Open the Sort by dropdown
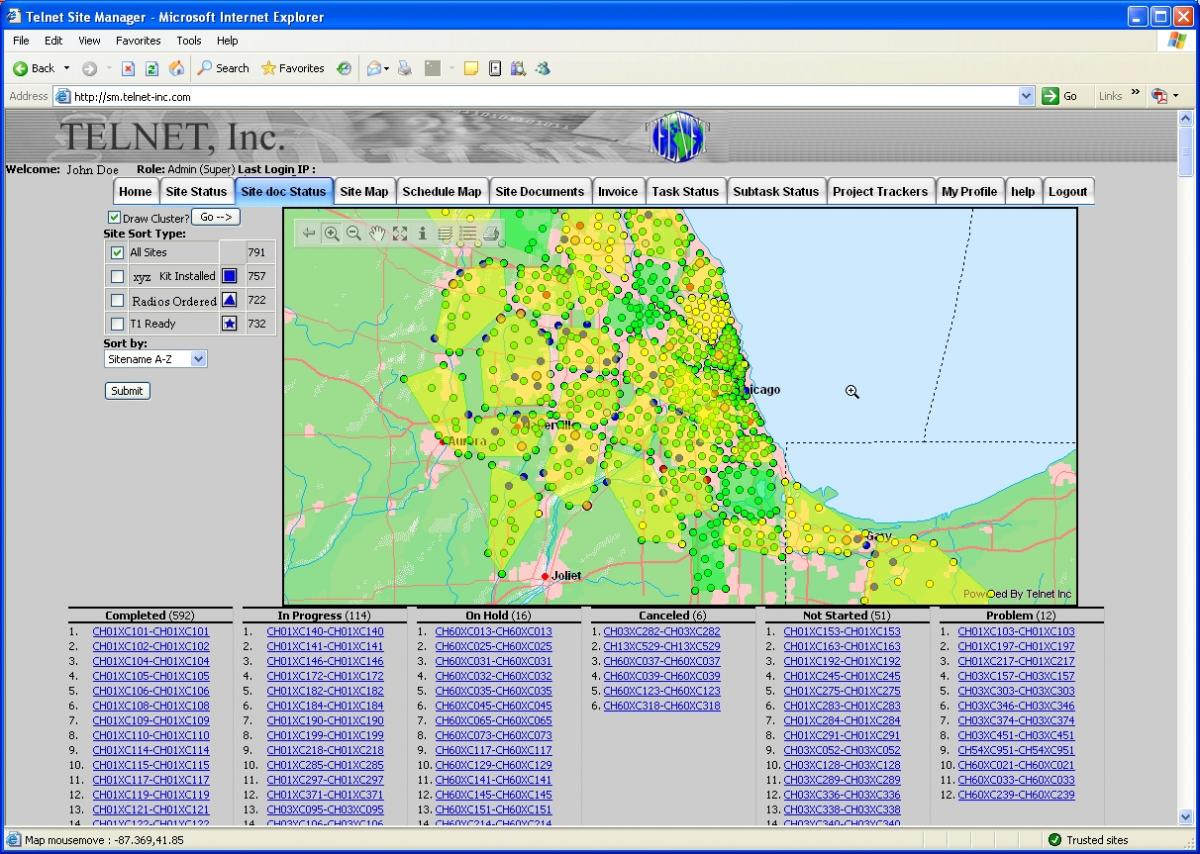 point(197,358)
